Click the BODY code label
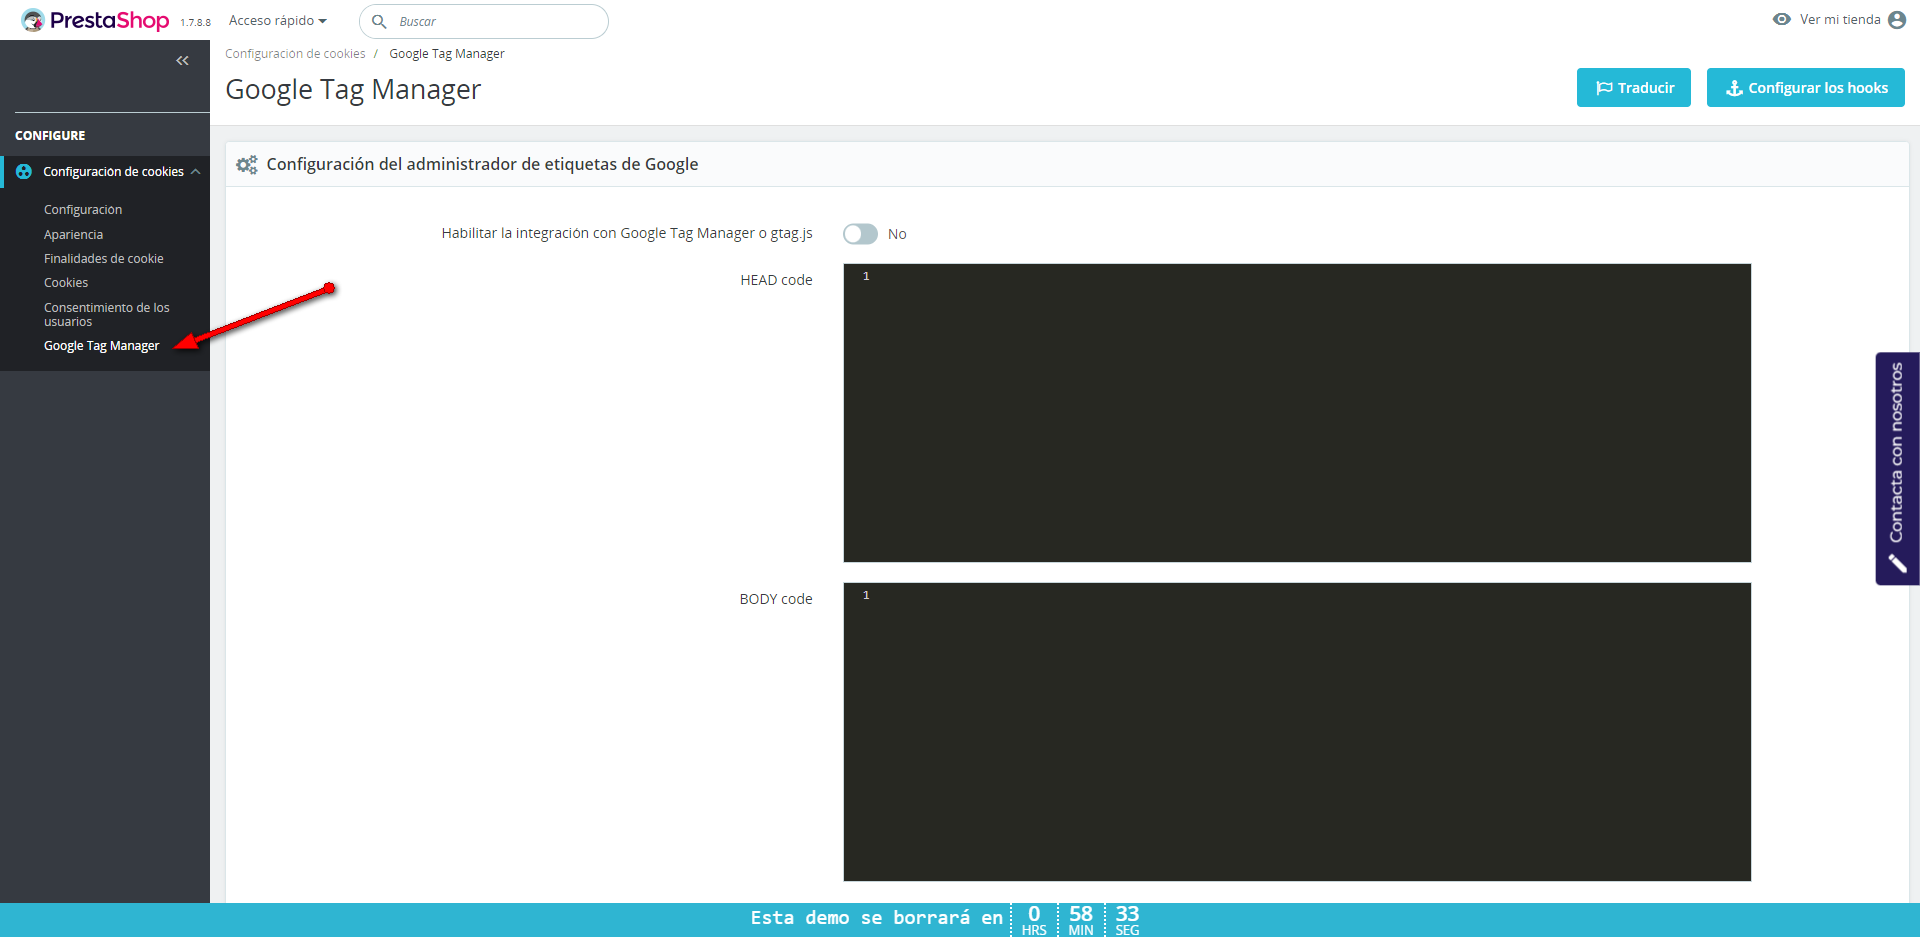The image size is (1920, 937). tap(776, 599)
